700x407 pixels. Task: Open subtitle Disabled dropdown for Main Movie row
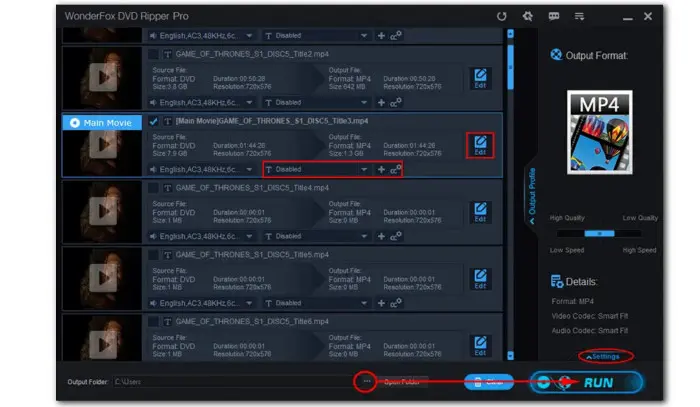click(x=317, y=170)
